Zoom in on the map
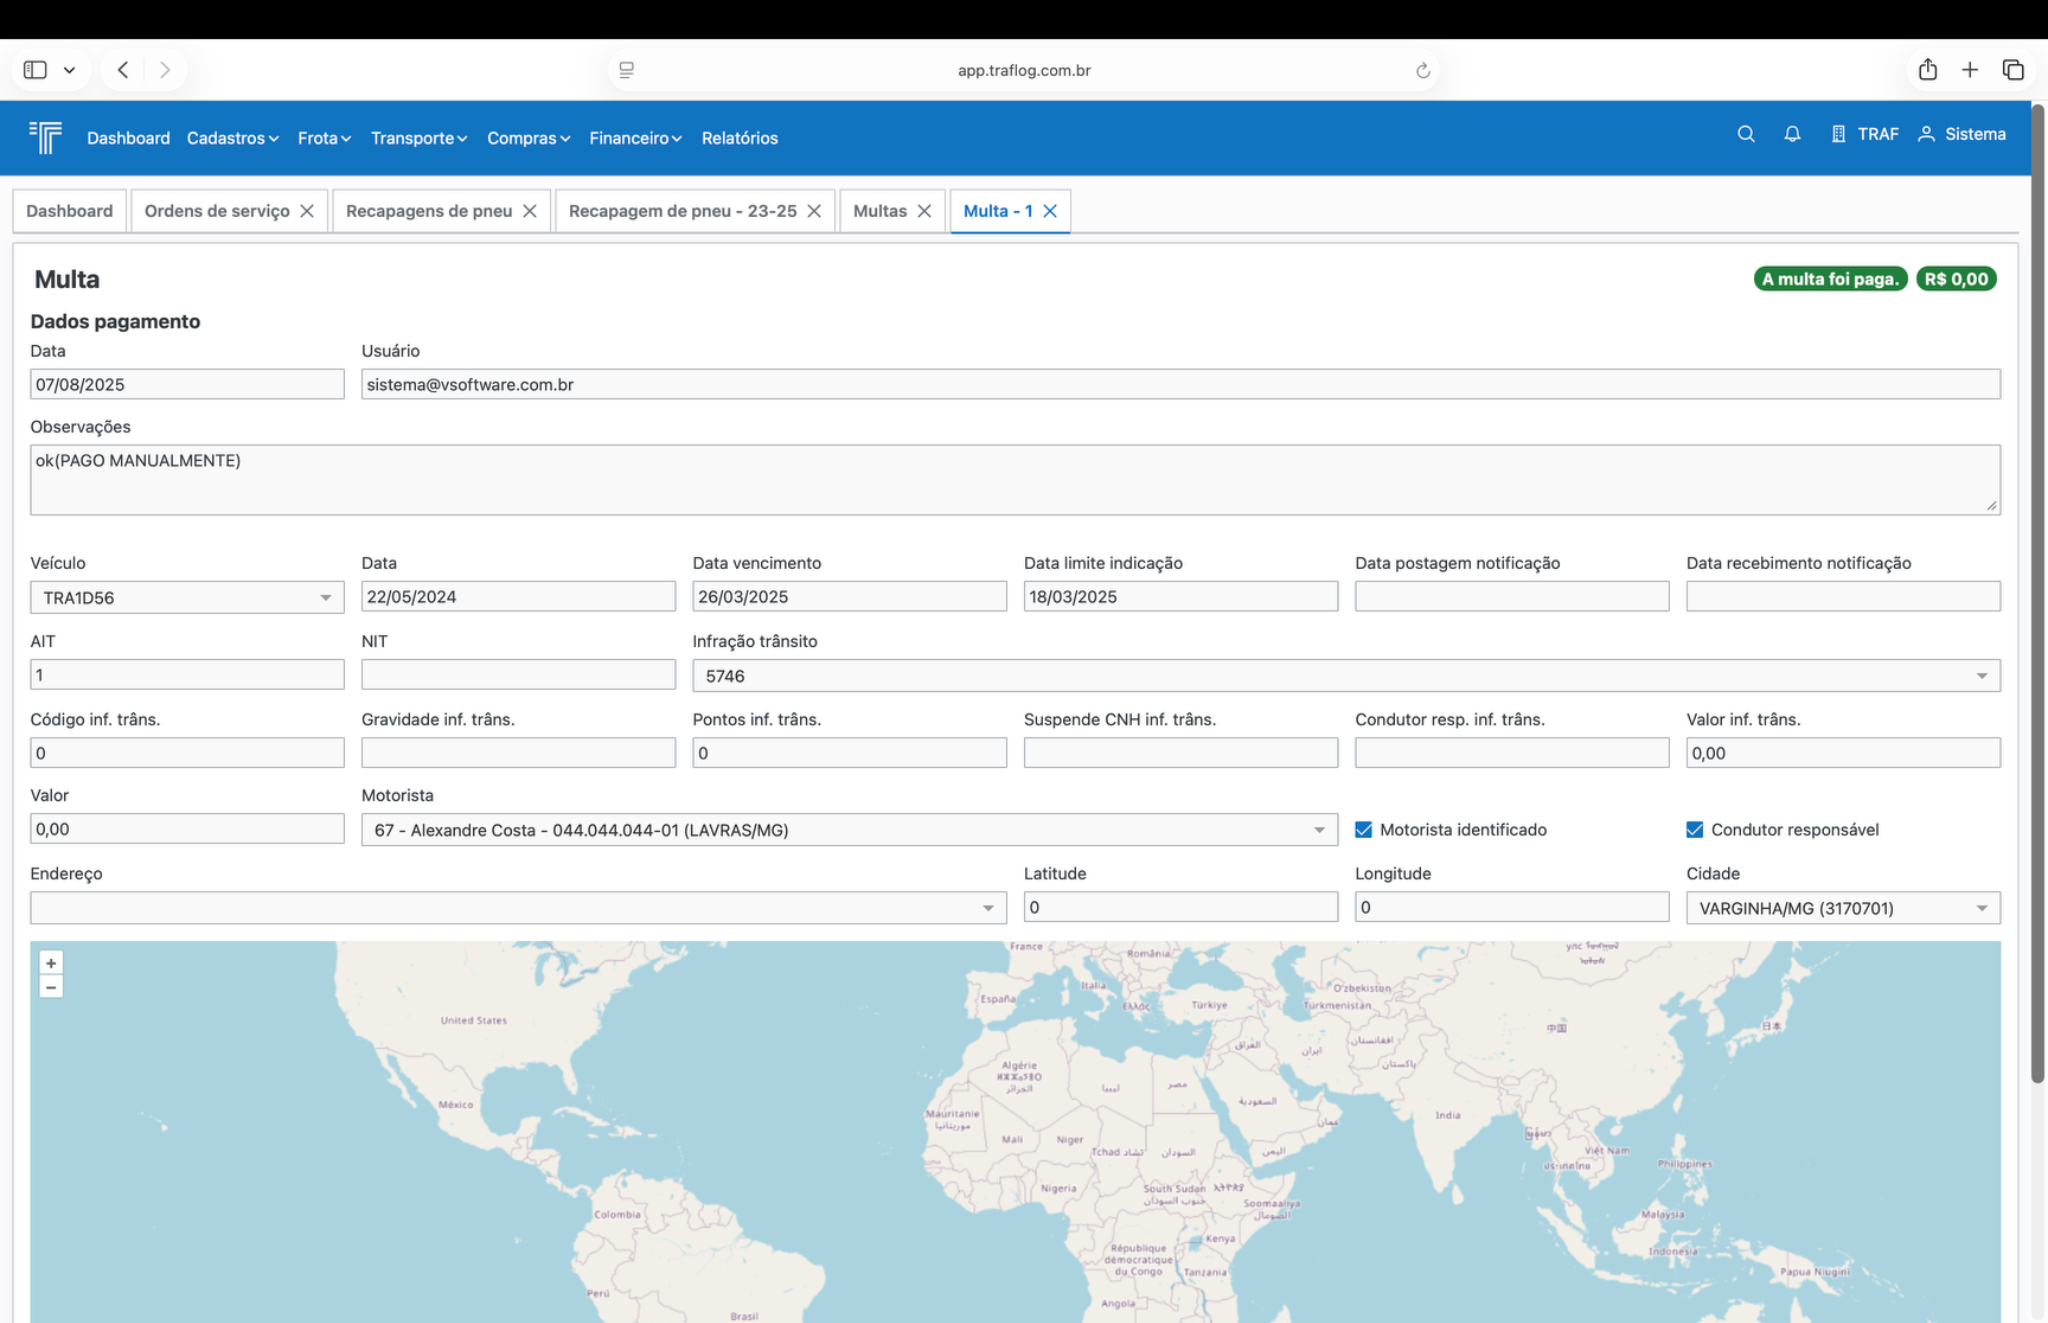The height and width of the screenshot is (1323, 2048). (51, 963)
